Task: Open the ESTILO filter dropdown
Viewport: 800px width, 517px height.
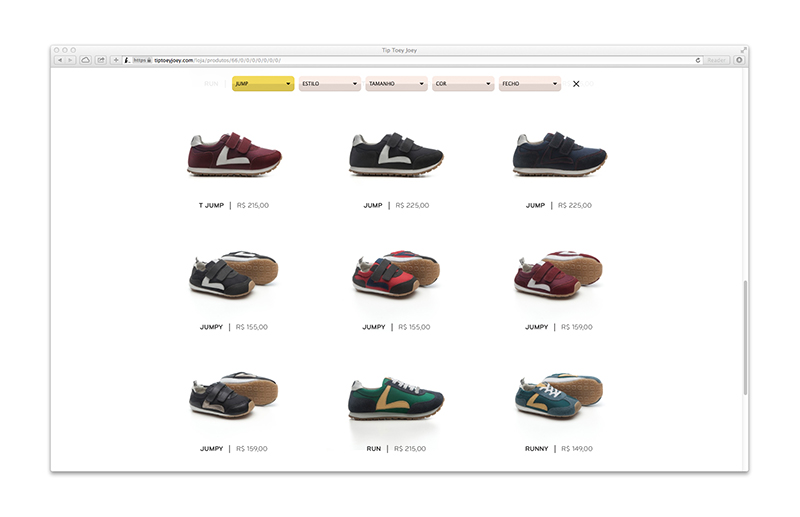Action: click(x=330, y=84)
